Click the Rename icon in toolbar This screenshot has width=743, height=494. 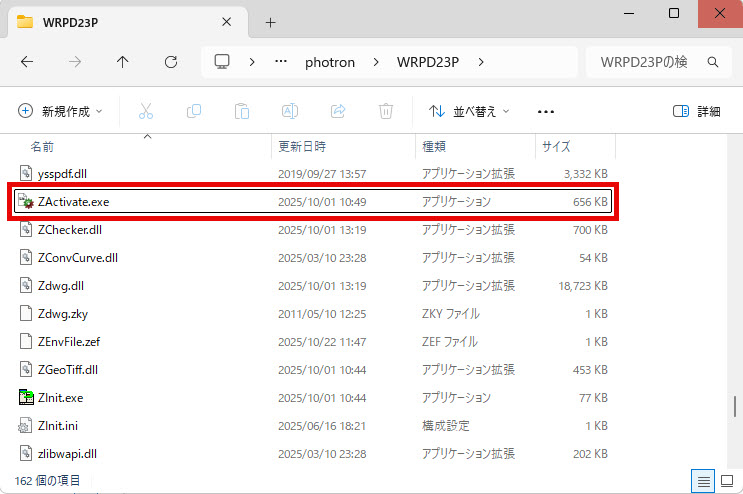pos(290,111)
